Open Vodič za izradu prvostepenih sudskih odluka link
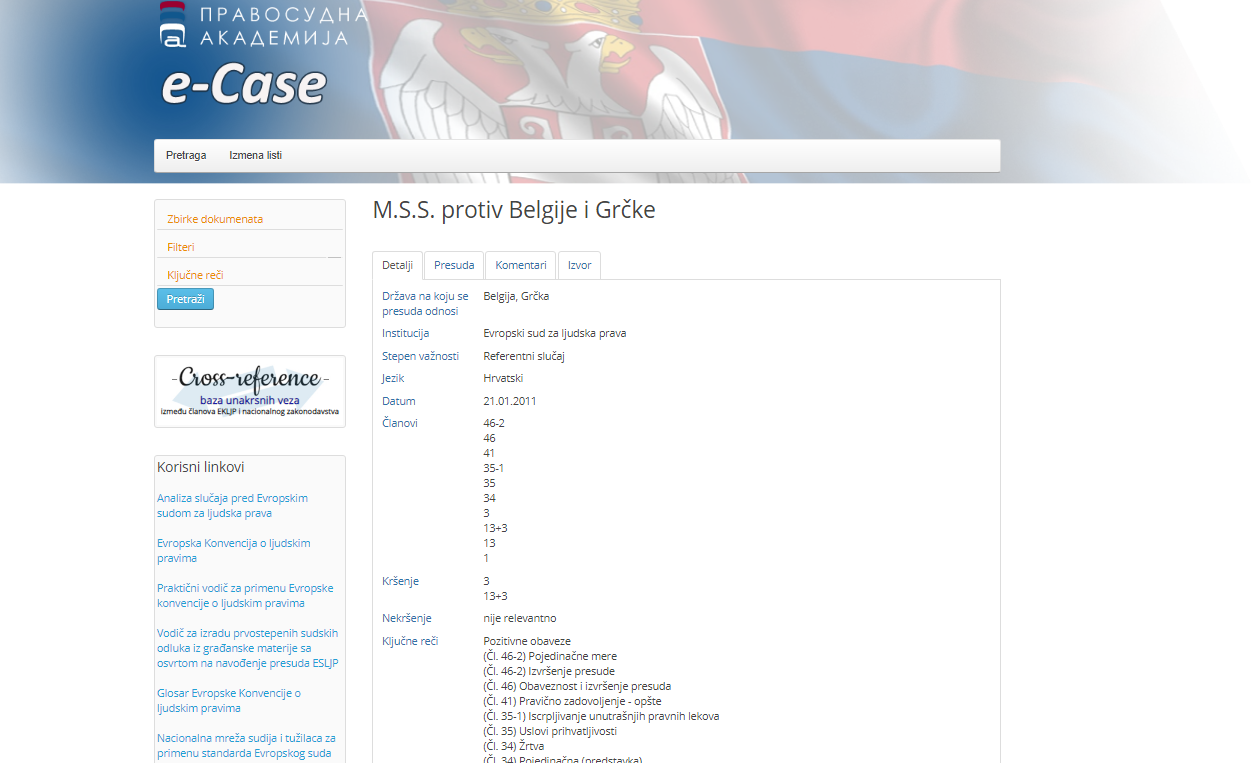The height and width of the screenshot is (775, 1251). click(248, 648)
